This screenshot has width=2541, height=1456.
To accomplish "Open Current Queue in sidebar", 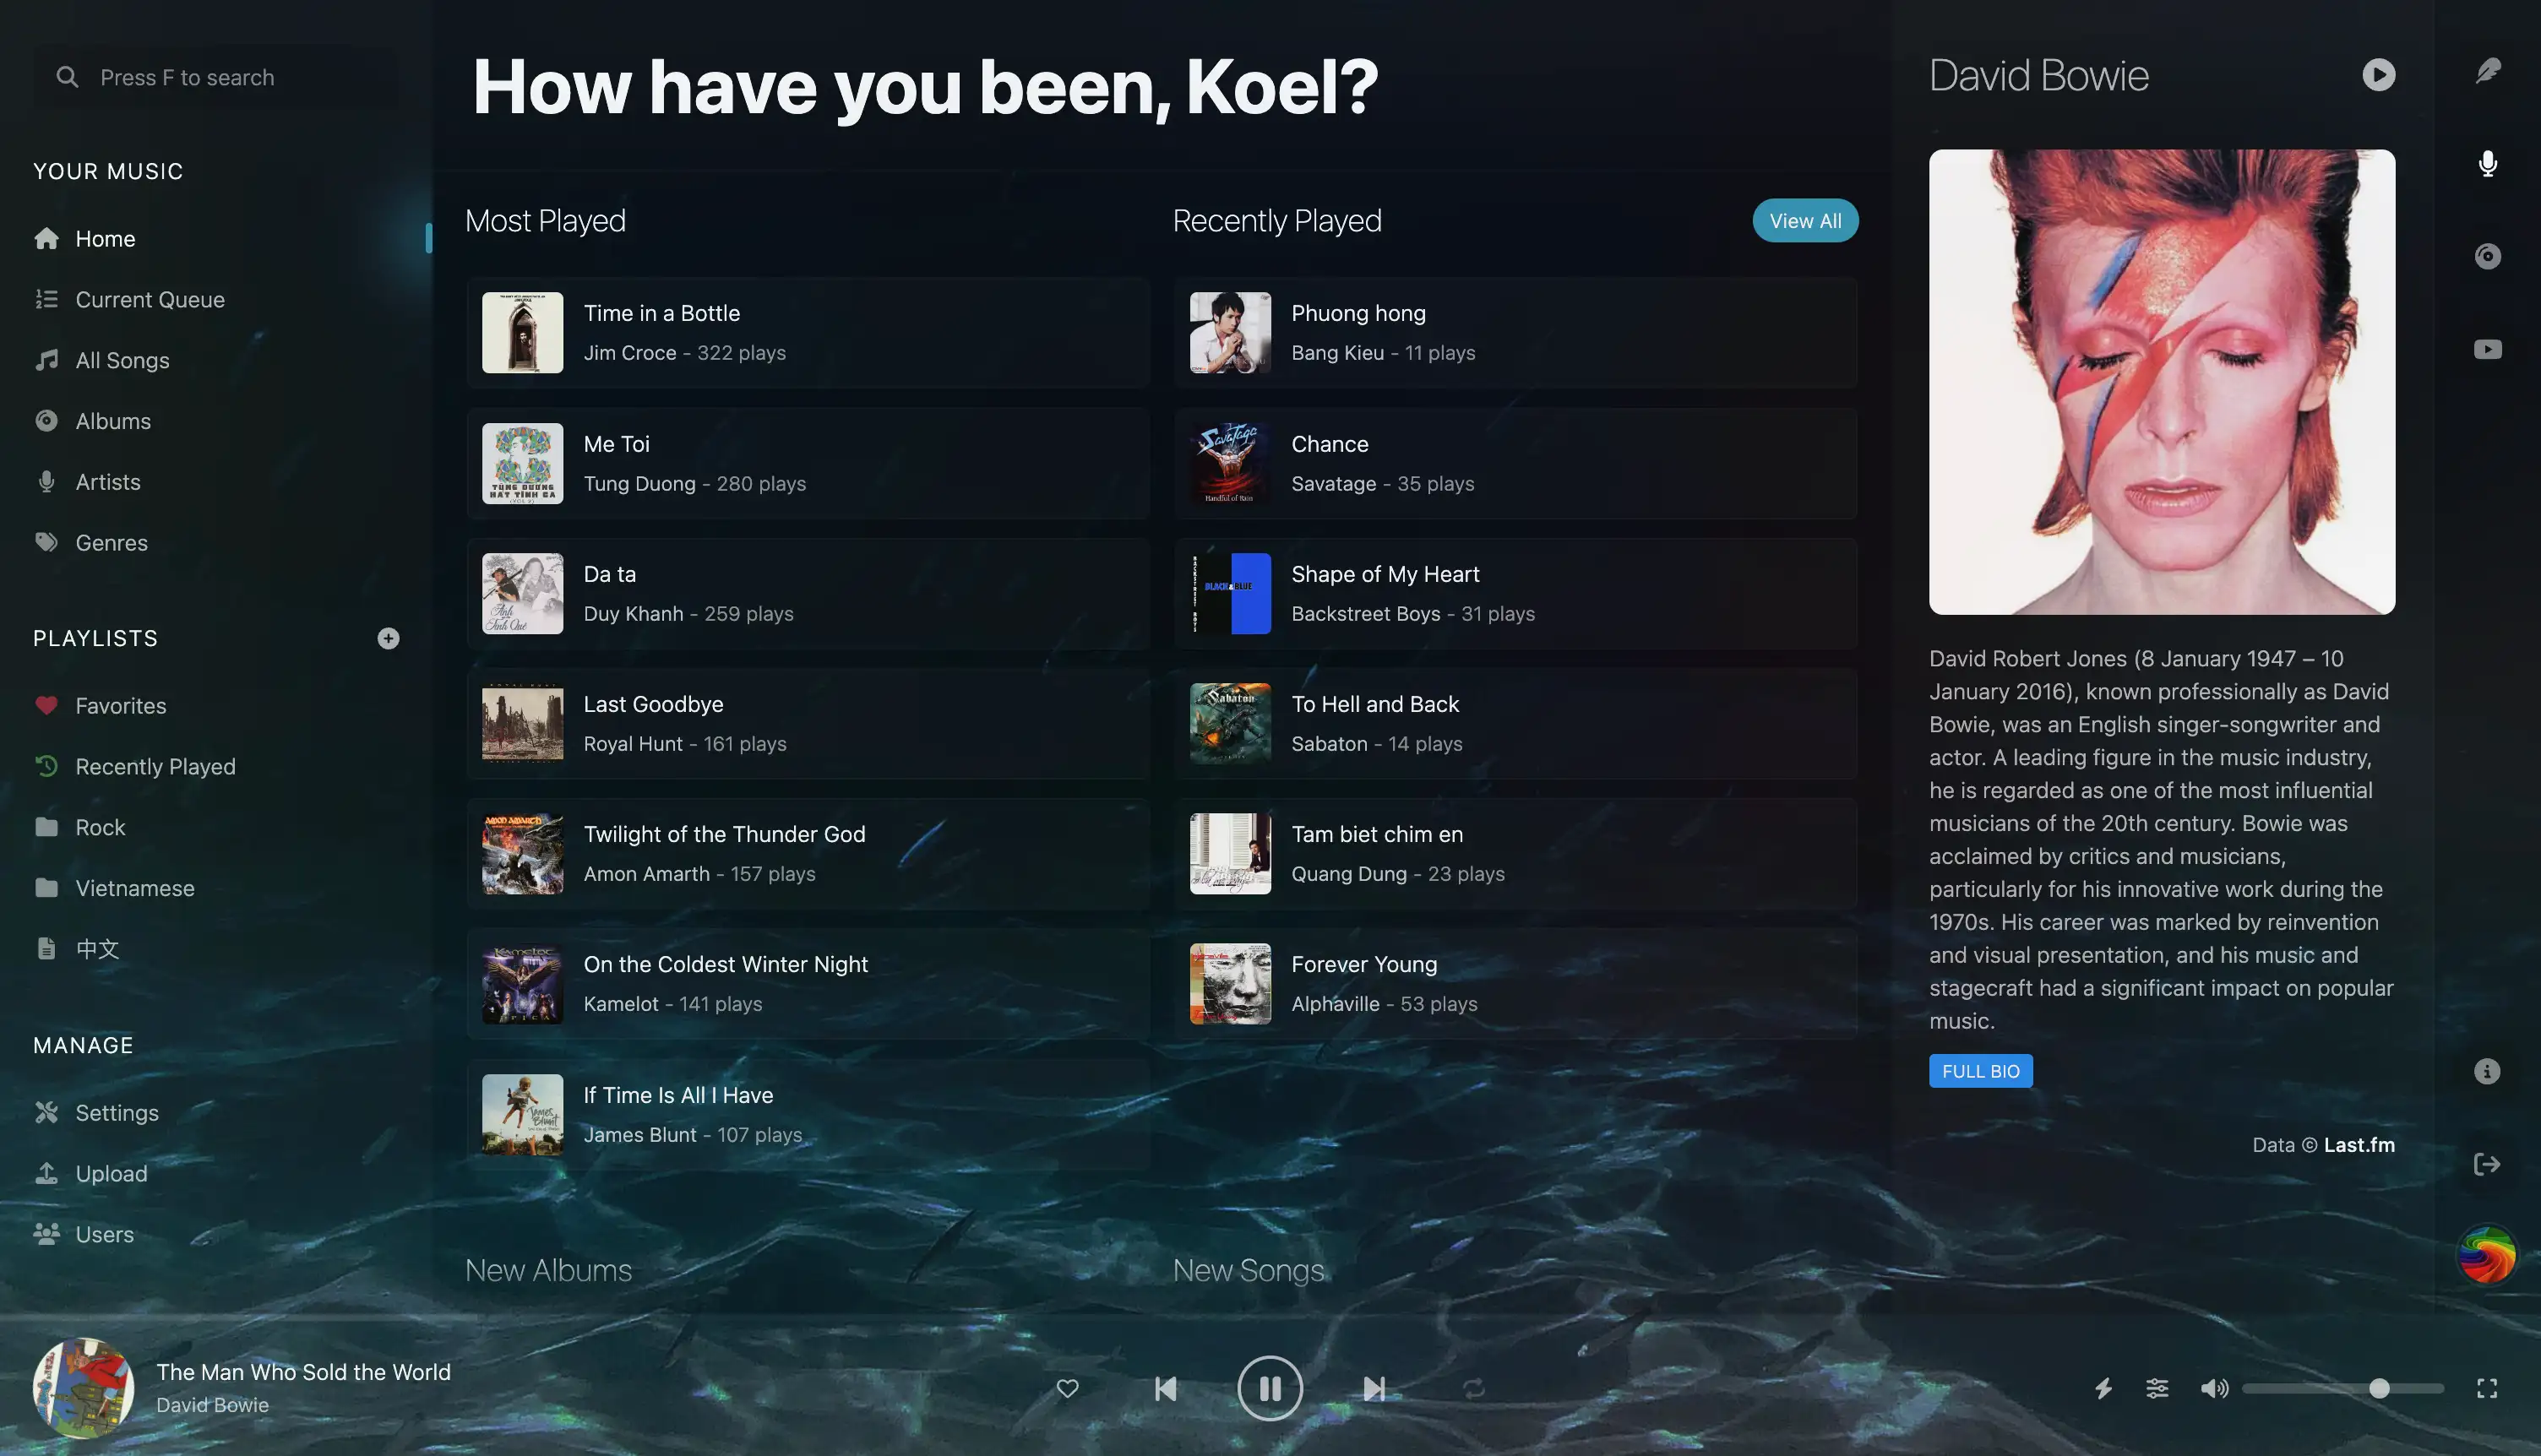I will [x=149, y=299].
